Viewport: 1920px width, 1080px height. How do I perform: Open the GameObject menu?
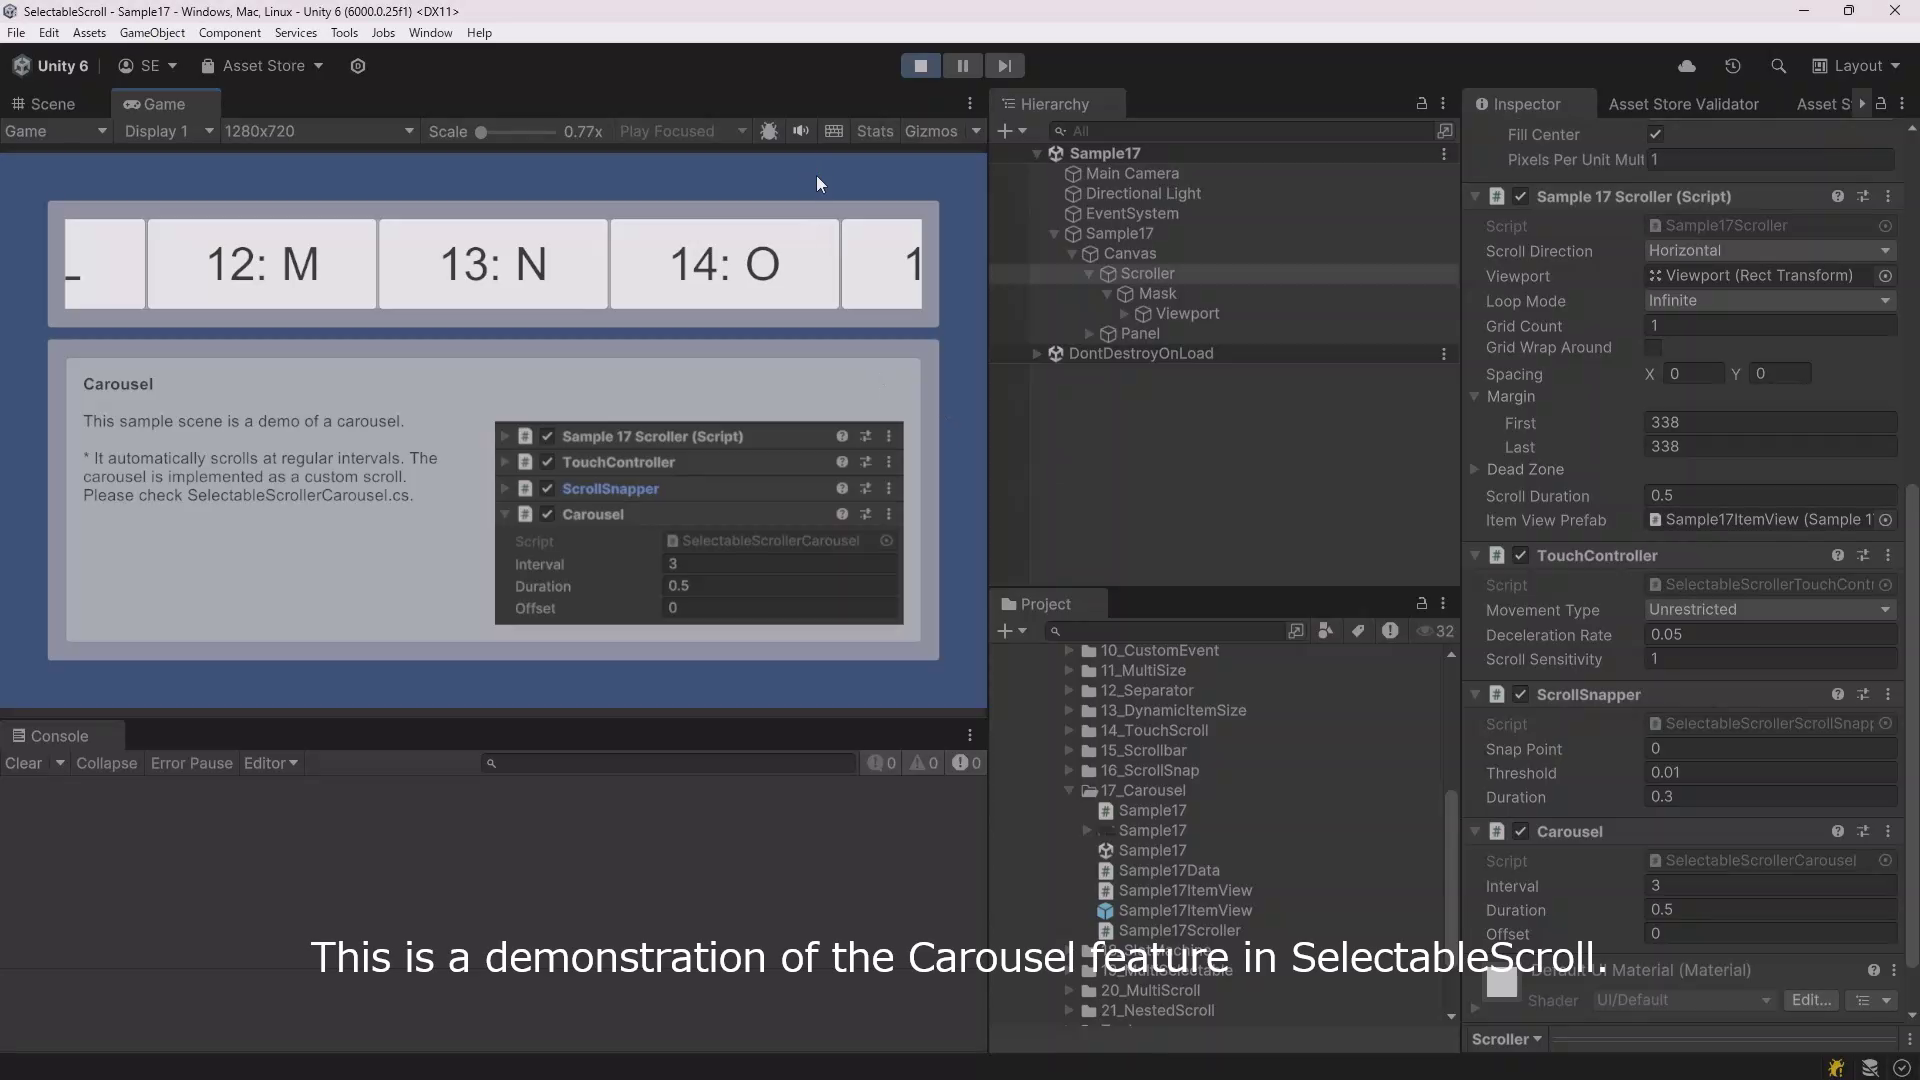[152, 33]
